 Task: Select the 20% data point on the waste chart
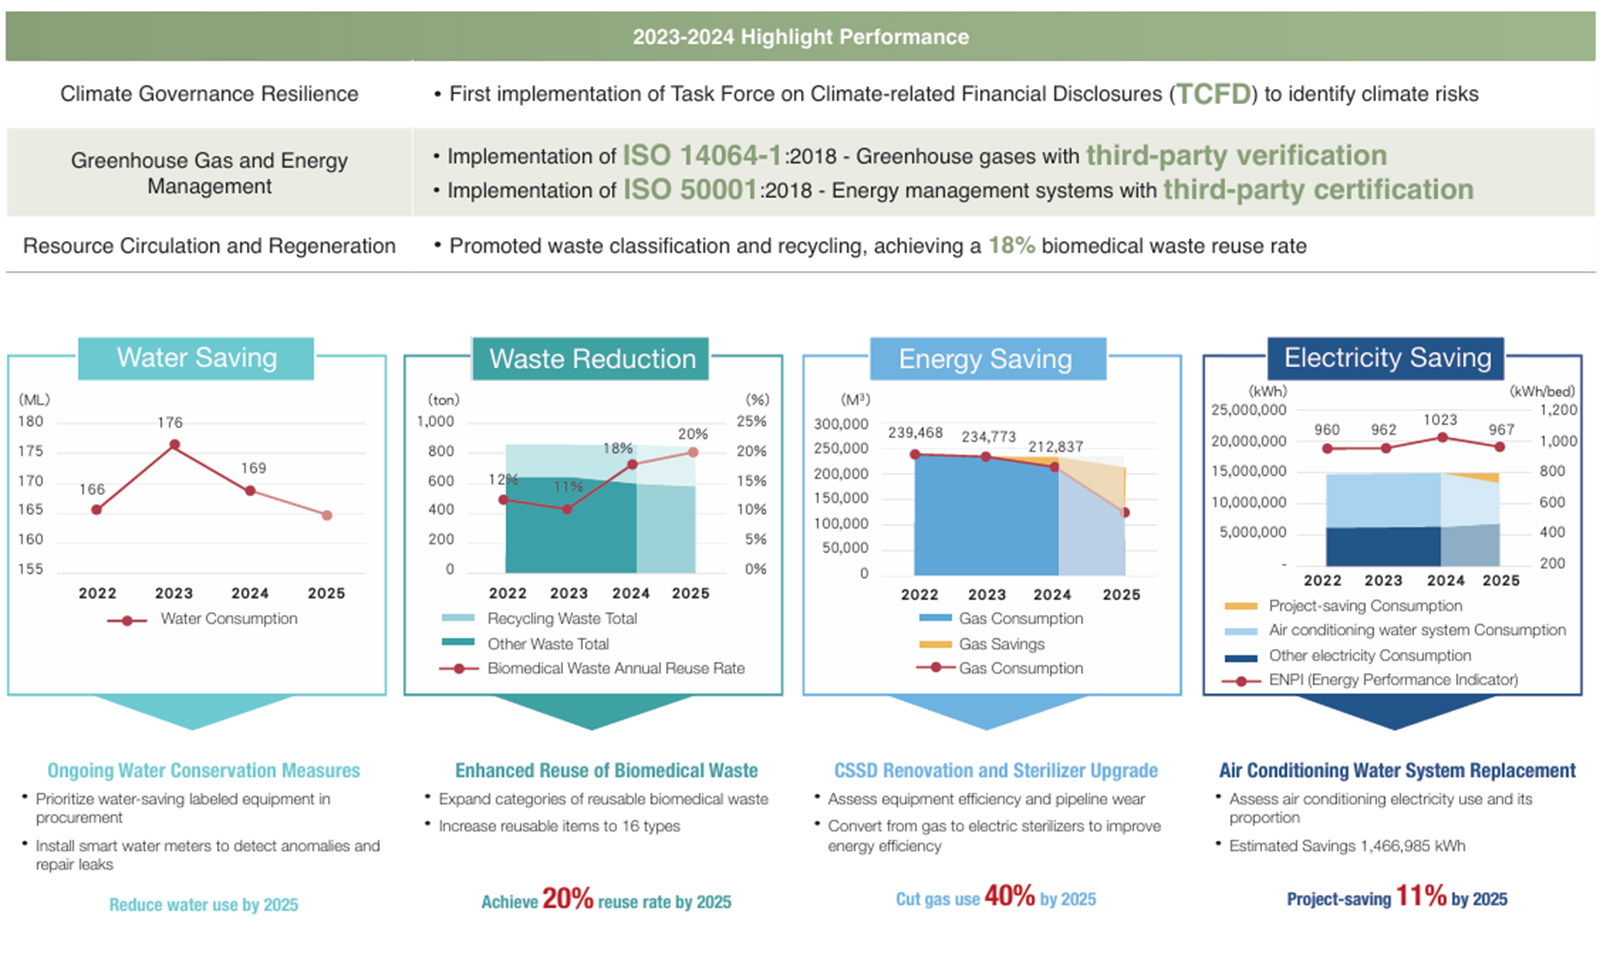[693, 452]
